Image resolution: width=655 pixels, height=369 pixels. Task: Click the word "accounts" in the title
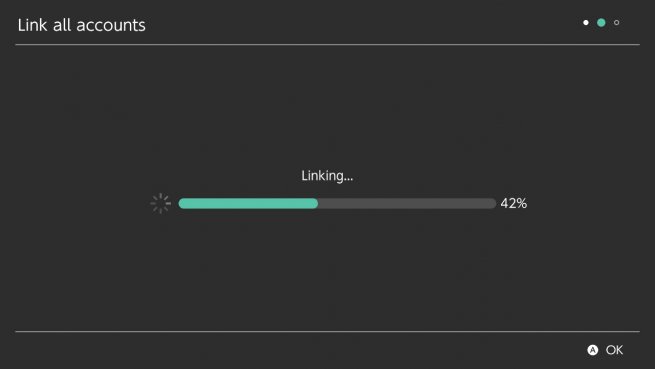tap(111, 26)
